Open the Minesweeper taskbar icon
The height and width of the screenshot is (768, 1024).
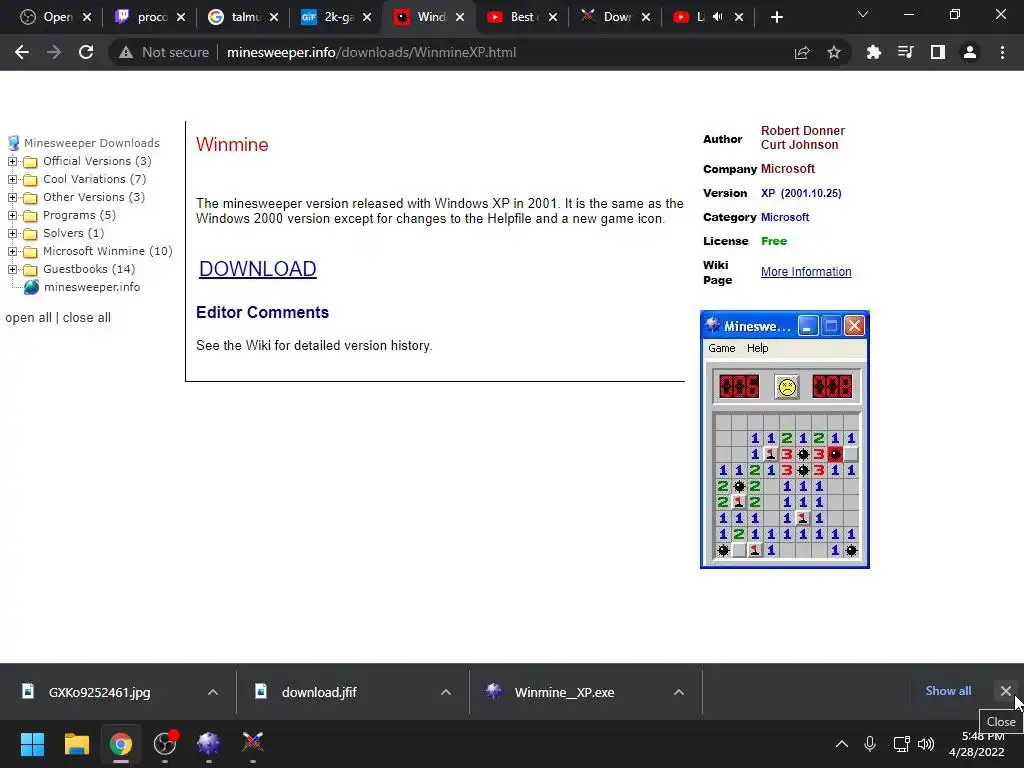tap(208, 743)
